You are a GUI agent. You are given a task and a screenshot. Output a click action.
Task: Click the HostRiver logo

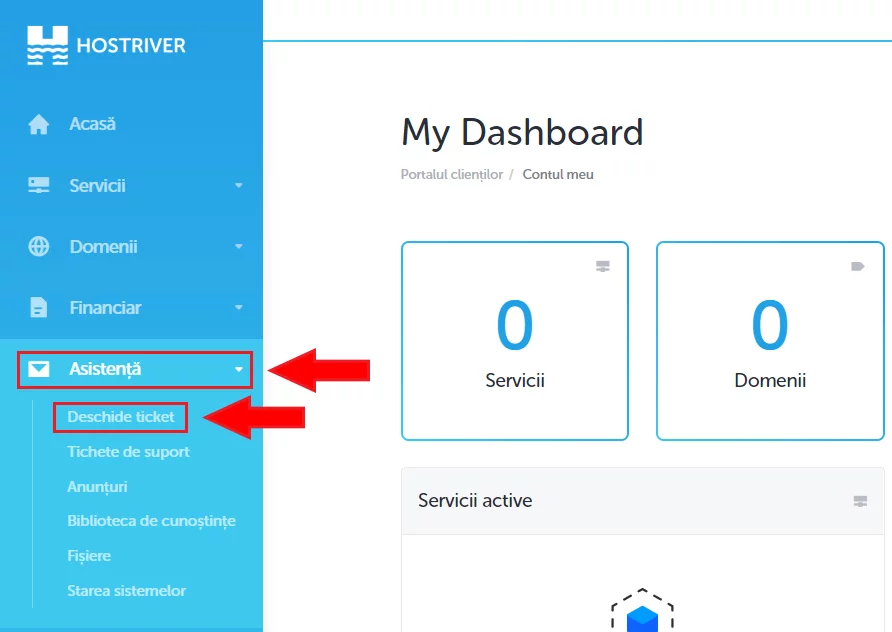pos(106,46)
